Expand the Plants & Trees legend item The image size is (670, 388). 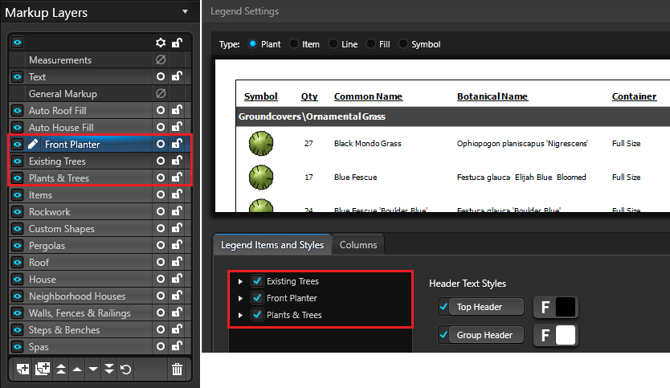coord(240,315)
